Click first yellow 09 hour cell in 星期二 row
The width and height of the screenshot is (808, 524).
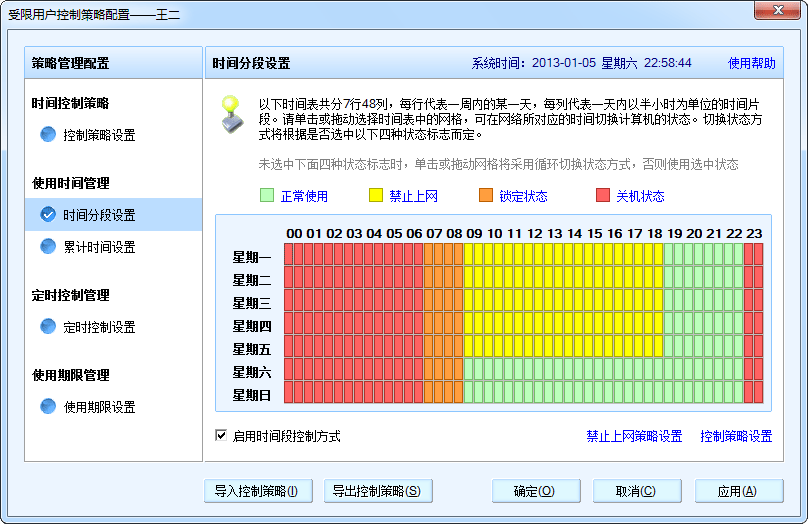pyautogui.click(x=468, y=278)
